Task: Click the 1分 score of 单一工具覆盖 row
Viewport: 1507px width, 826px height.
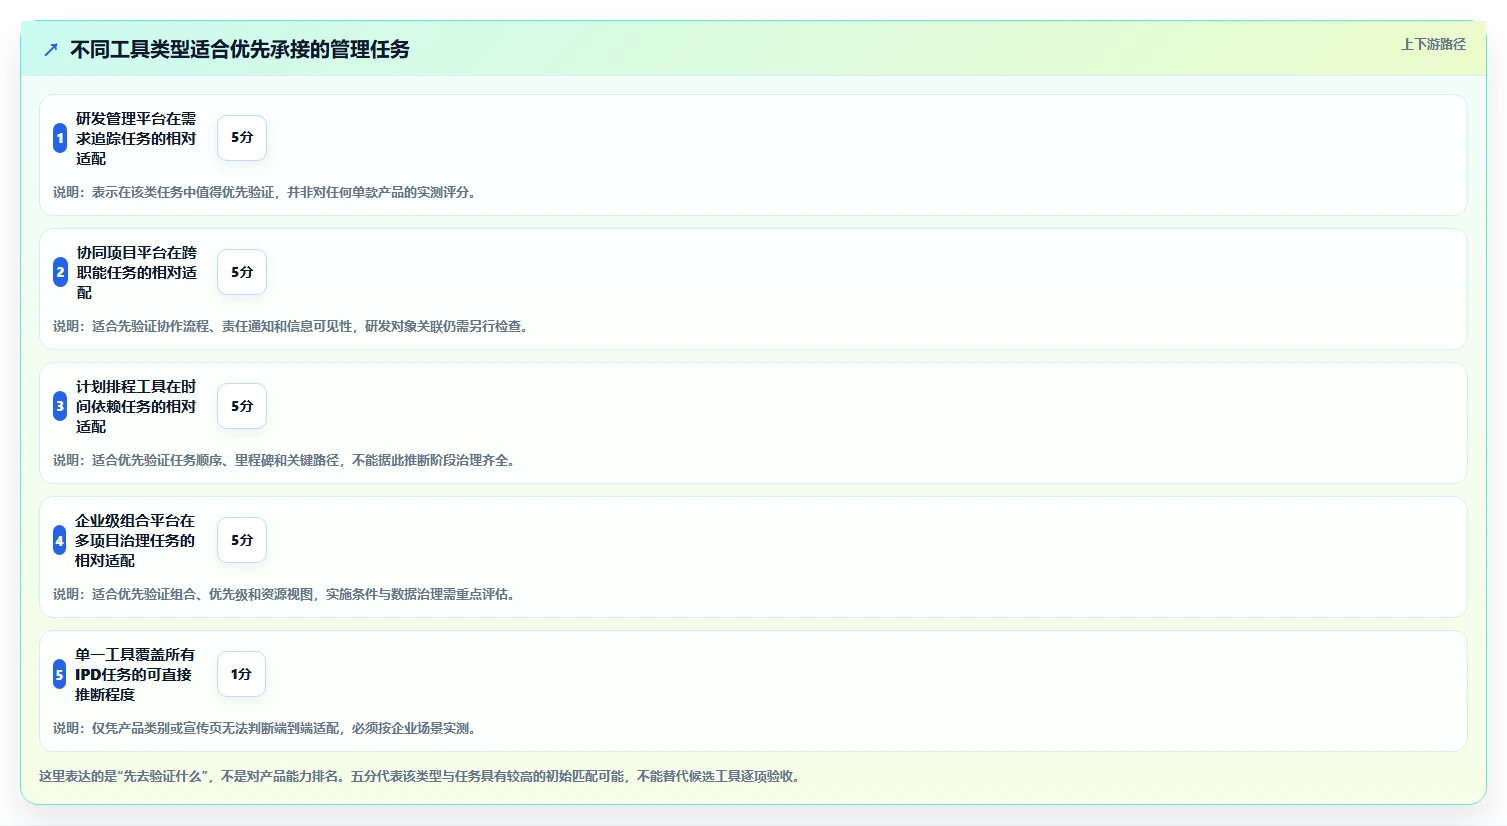Action: click(241, 674)
